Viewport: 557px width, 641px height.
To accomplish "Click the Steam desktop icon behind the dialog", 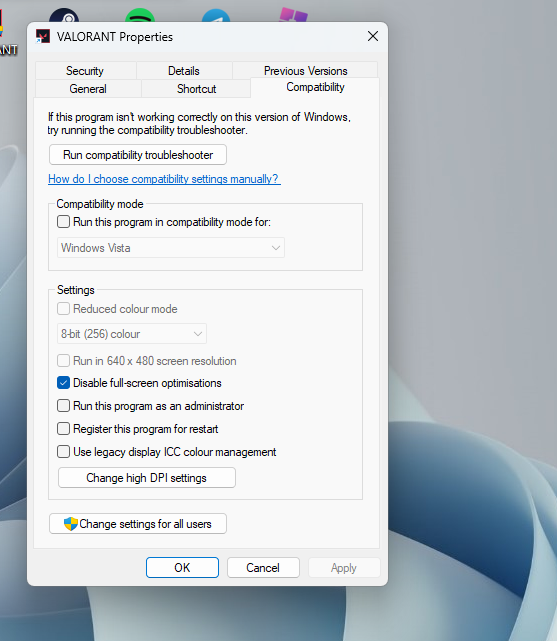I will click(x=64, y=16).
